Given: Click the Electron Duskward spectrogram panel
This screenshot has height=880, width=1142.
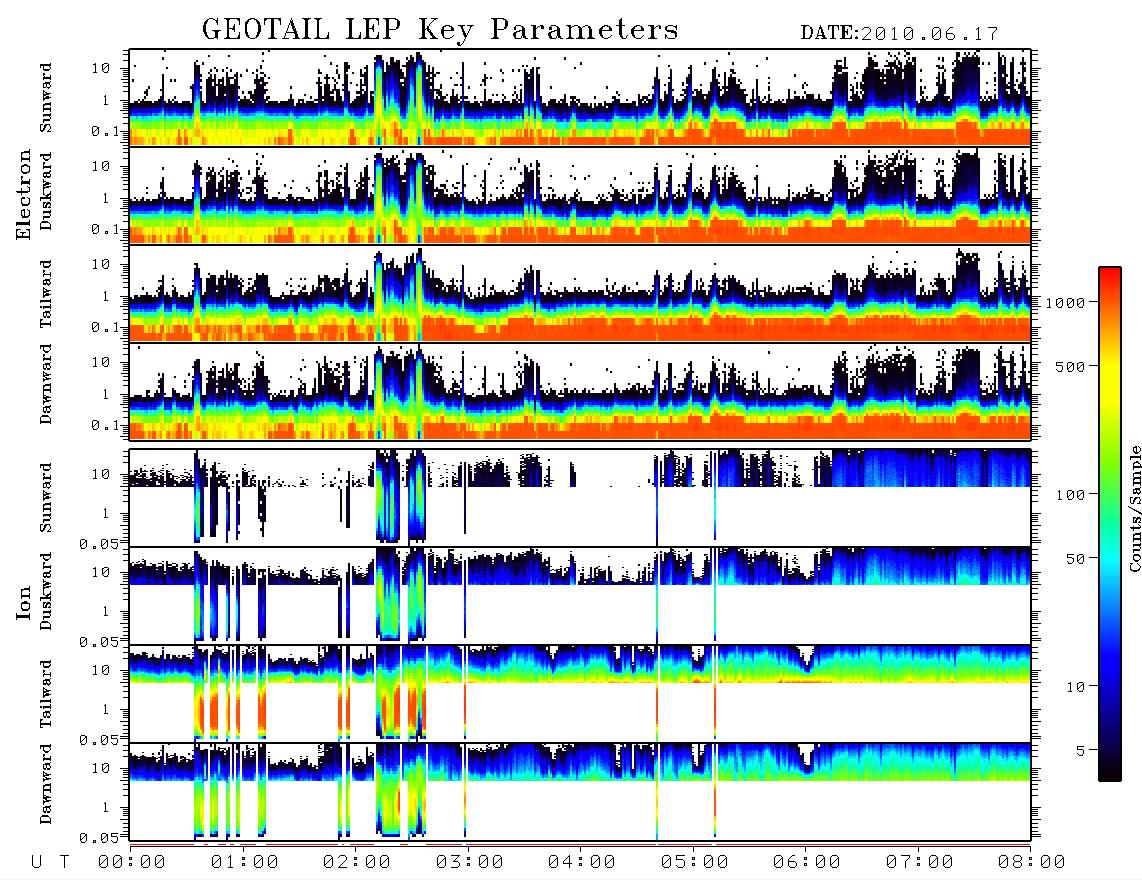Looking at the screenshot, I should coord(580,195).
